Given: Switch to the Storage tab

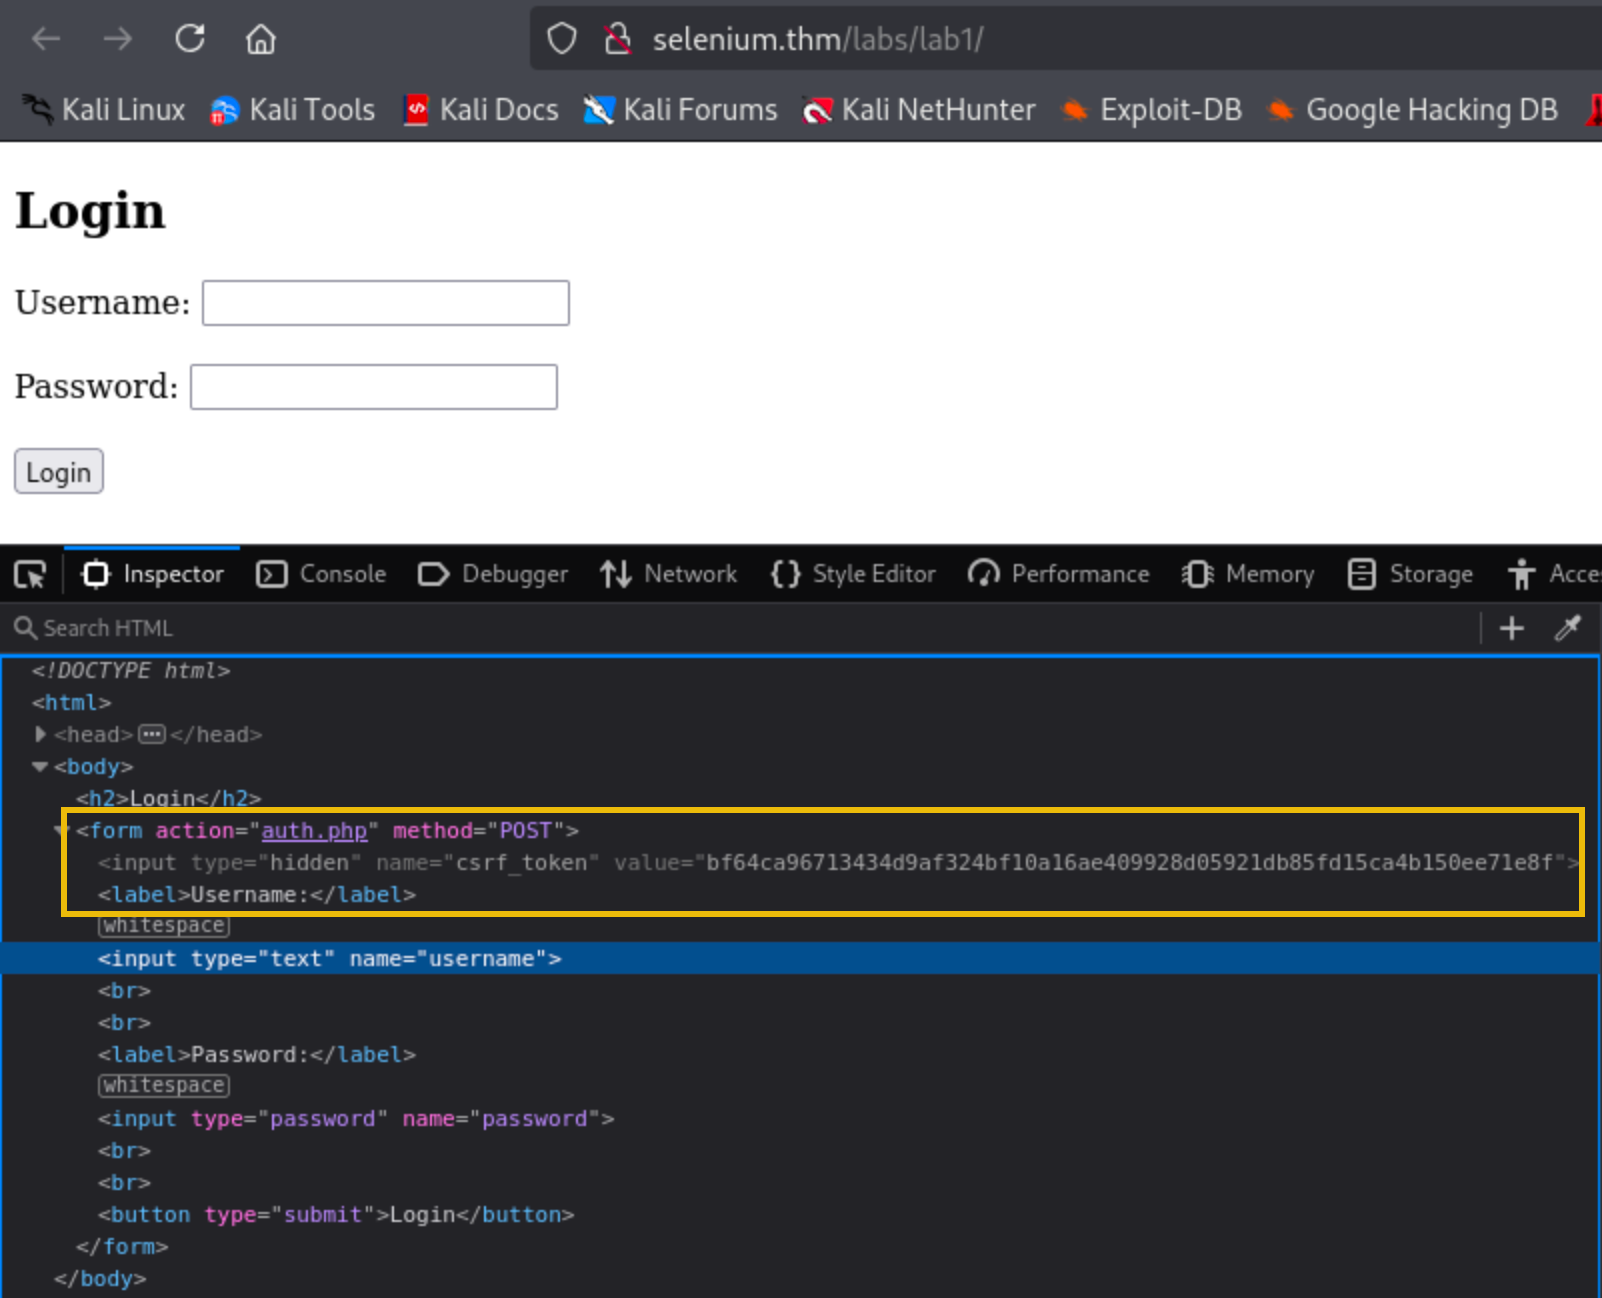Looking at the screenshot, I should click(x=1411, y=574).
